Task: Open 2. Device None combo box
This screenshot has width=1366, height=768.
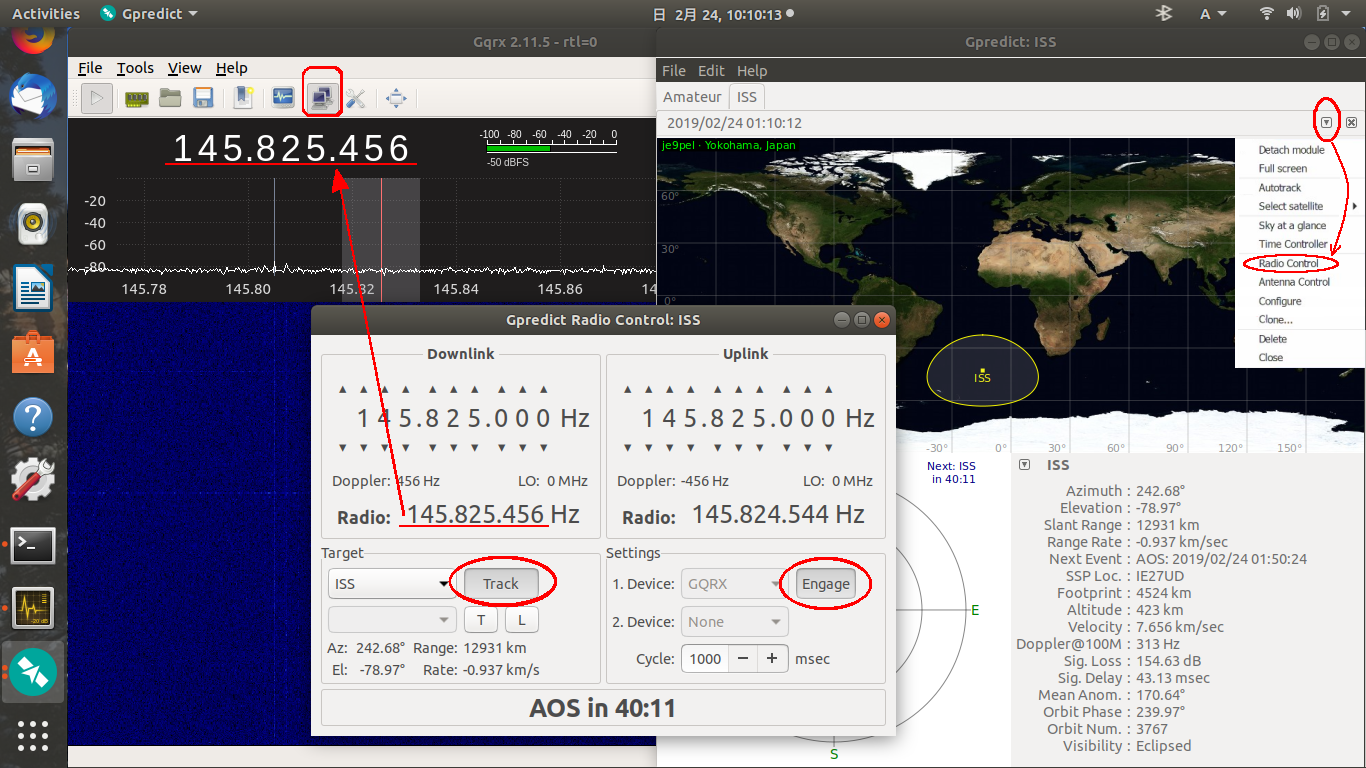Action: [x=735, y=622]
